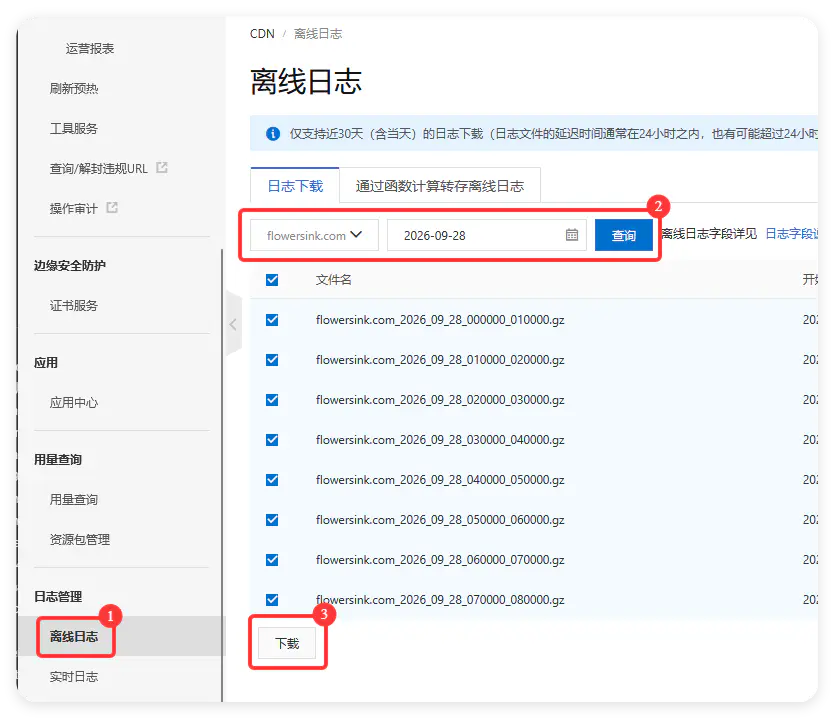Click the calendar icon in date field
This screenshot has width=834, height=718.
click(572, 235)
